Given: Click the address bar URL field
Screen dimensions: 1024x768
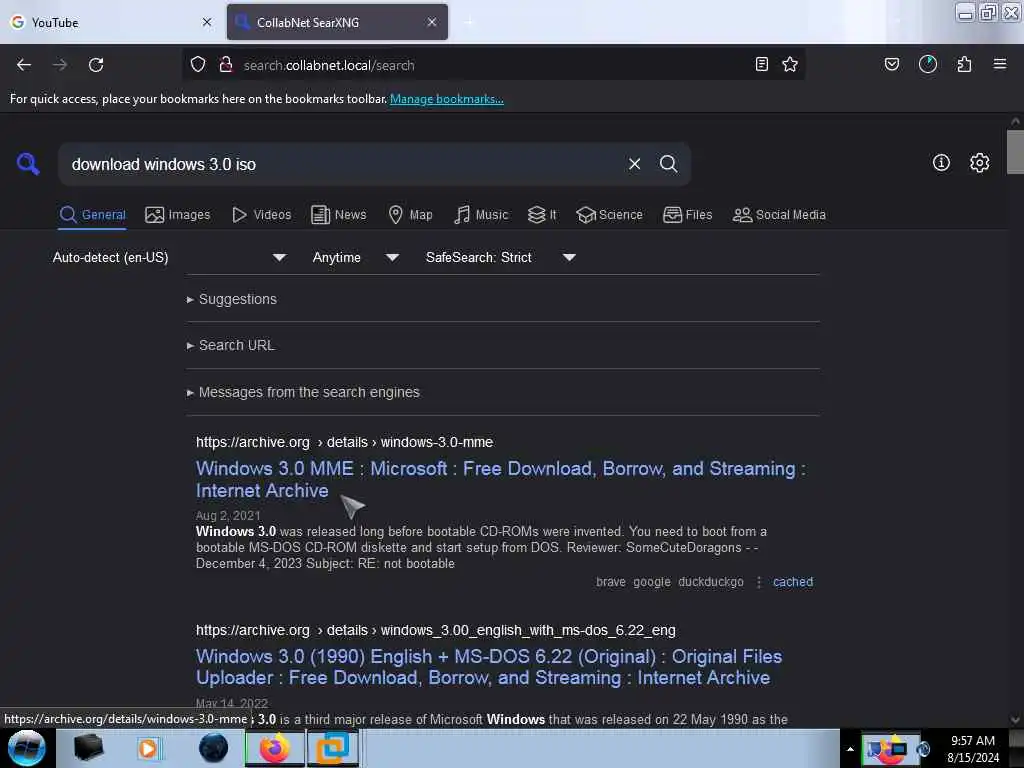Looking at the screenshot, I should [x=493, y=65].
